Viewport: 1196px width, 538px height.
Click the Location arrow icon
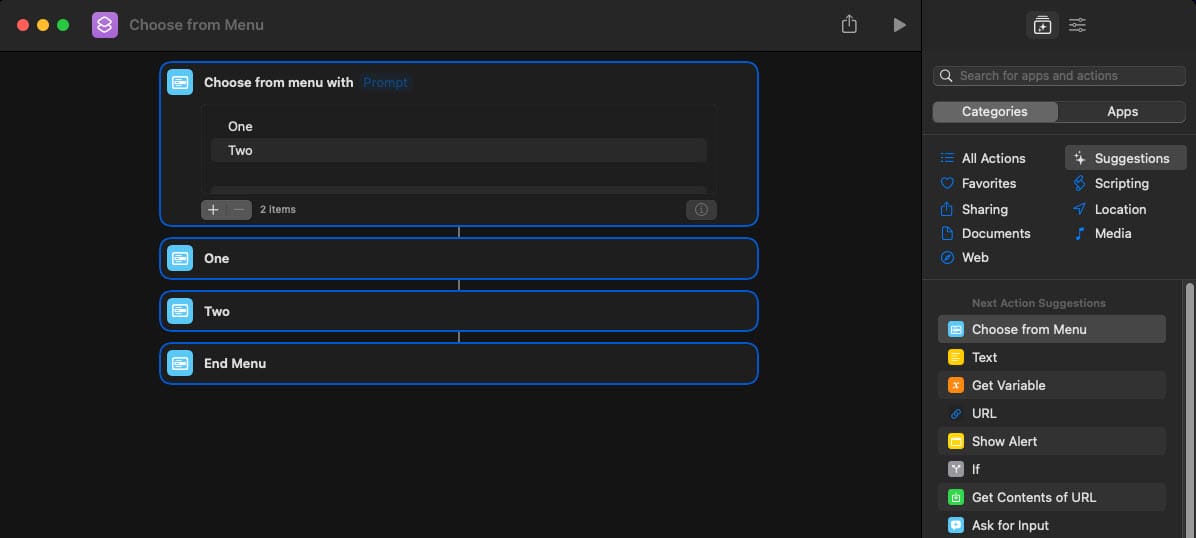coord(1079,208)
